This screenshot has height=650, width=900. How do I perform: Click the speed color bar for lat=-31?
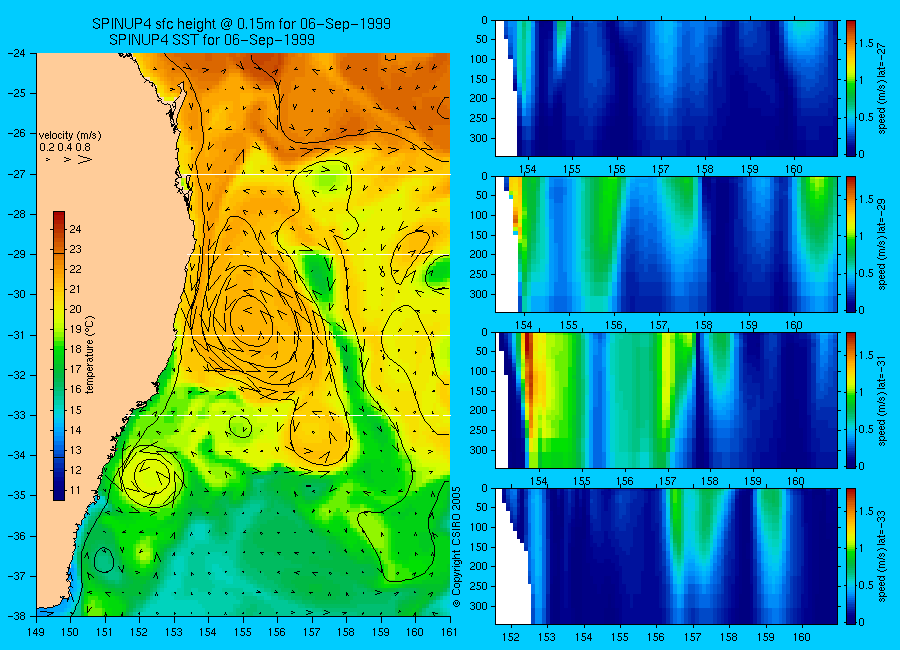(851, 400)
